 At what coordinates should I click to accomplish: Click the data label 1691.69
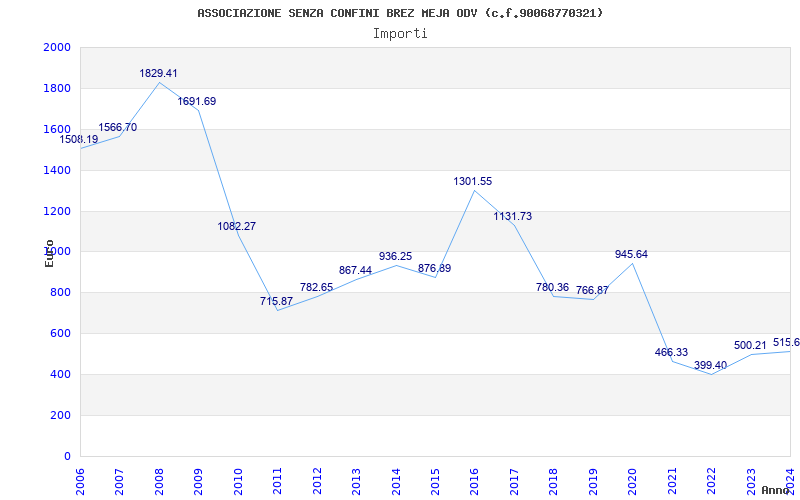[x=197, y=102]
